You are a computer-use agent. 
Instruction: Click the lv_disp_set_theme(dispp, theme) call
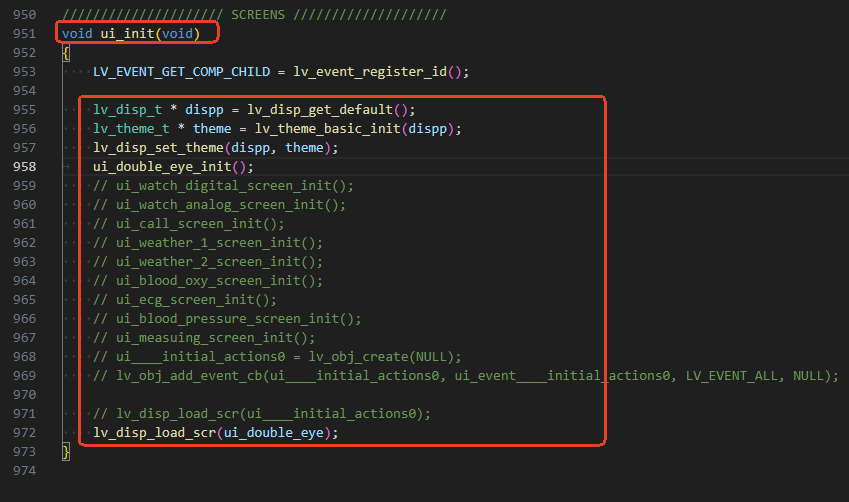[215, 148]
